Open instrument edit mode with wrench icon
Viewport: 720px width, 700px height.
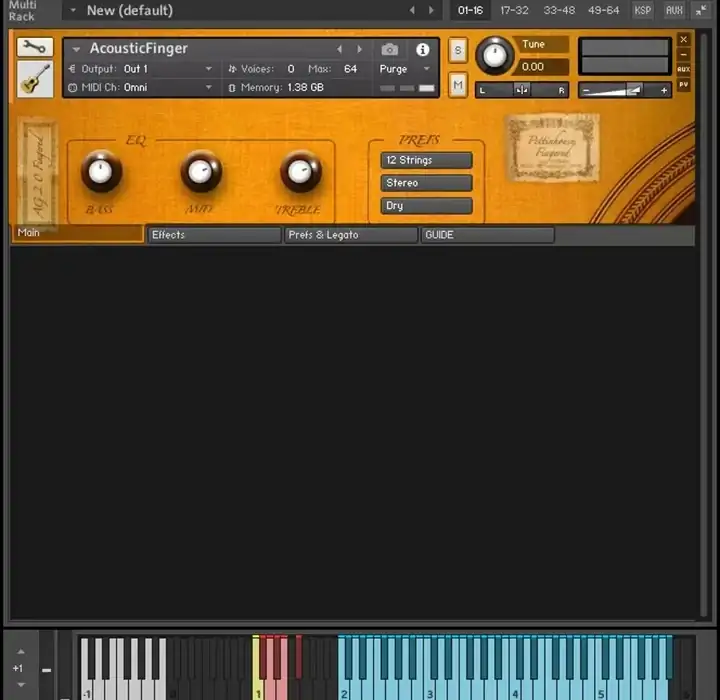(x=35, y=47)
